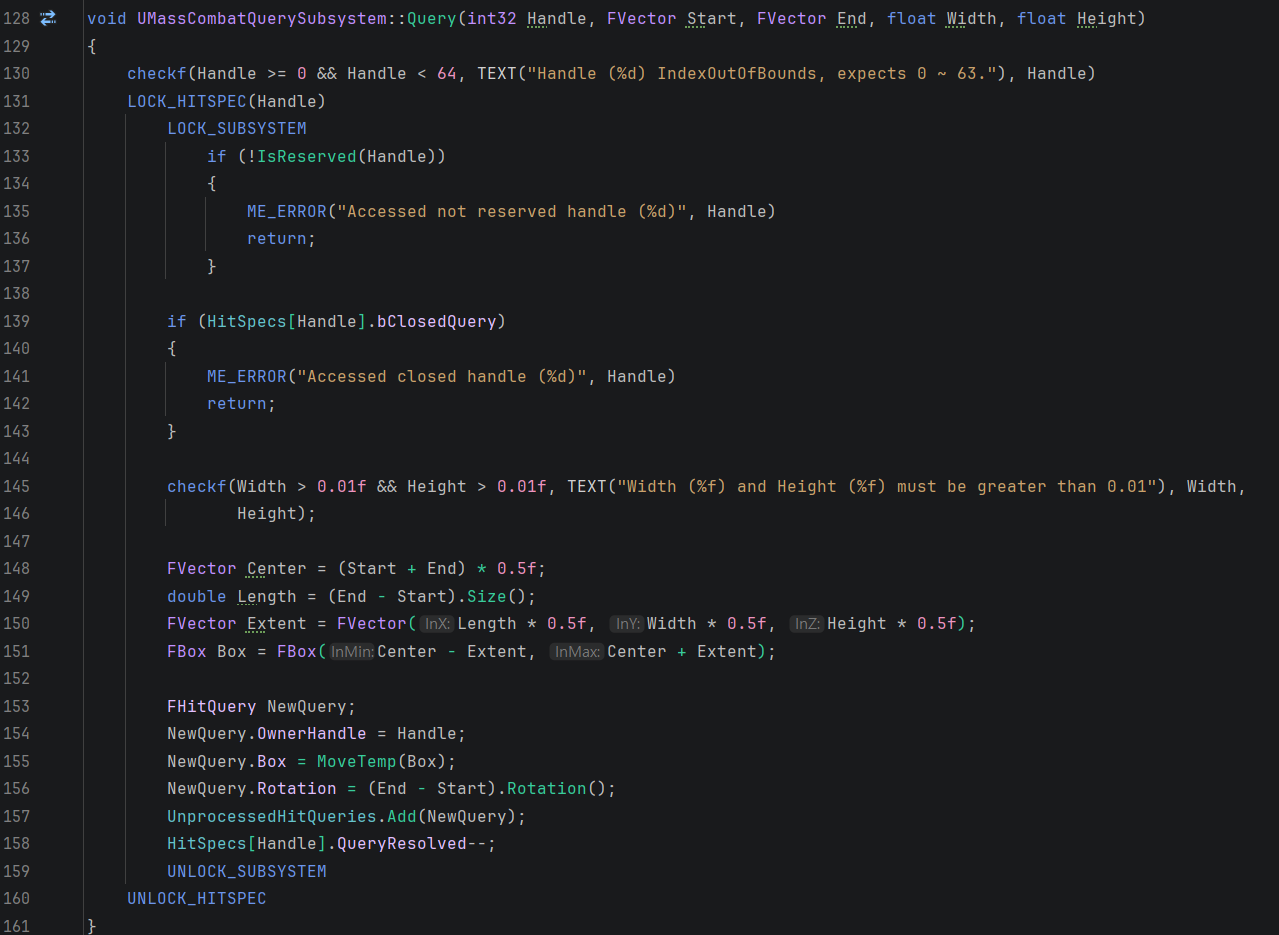This screenshot has height=935, width=1279.
Task: Click the UMassCombatQuerySubsystem class name
Action: [262, 18]
